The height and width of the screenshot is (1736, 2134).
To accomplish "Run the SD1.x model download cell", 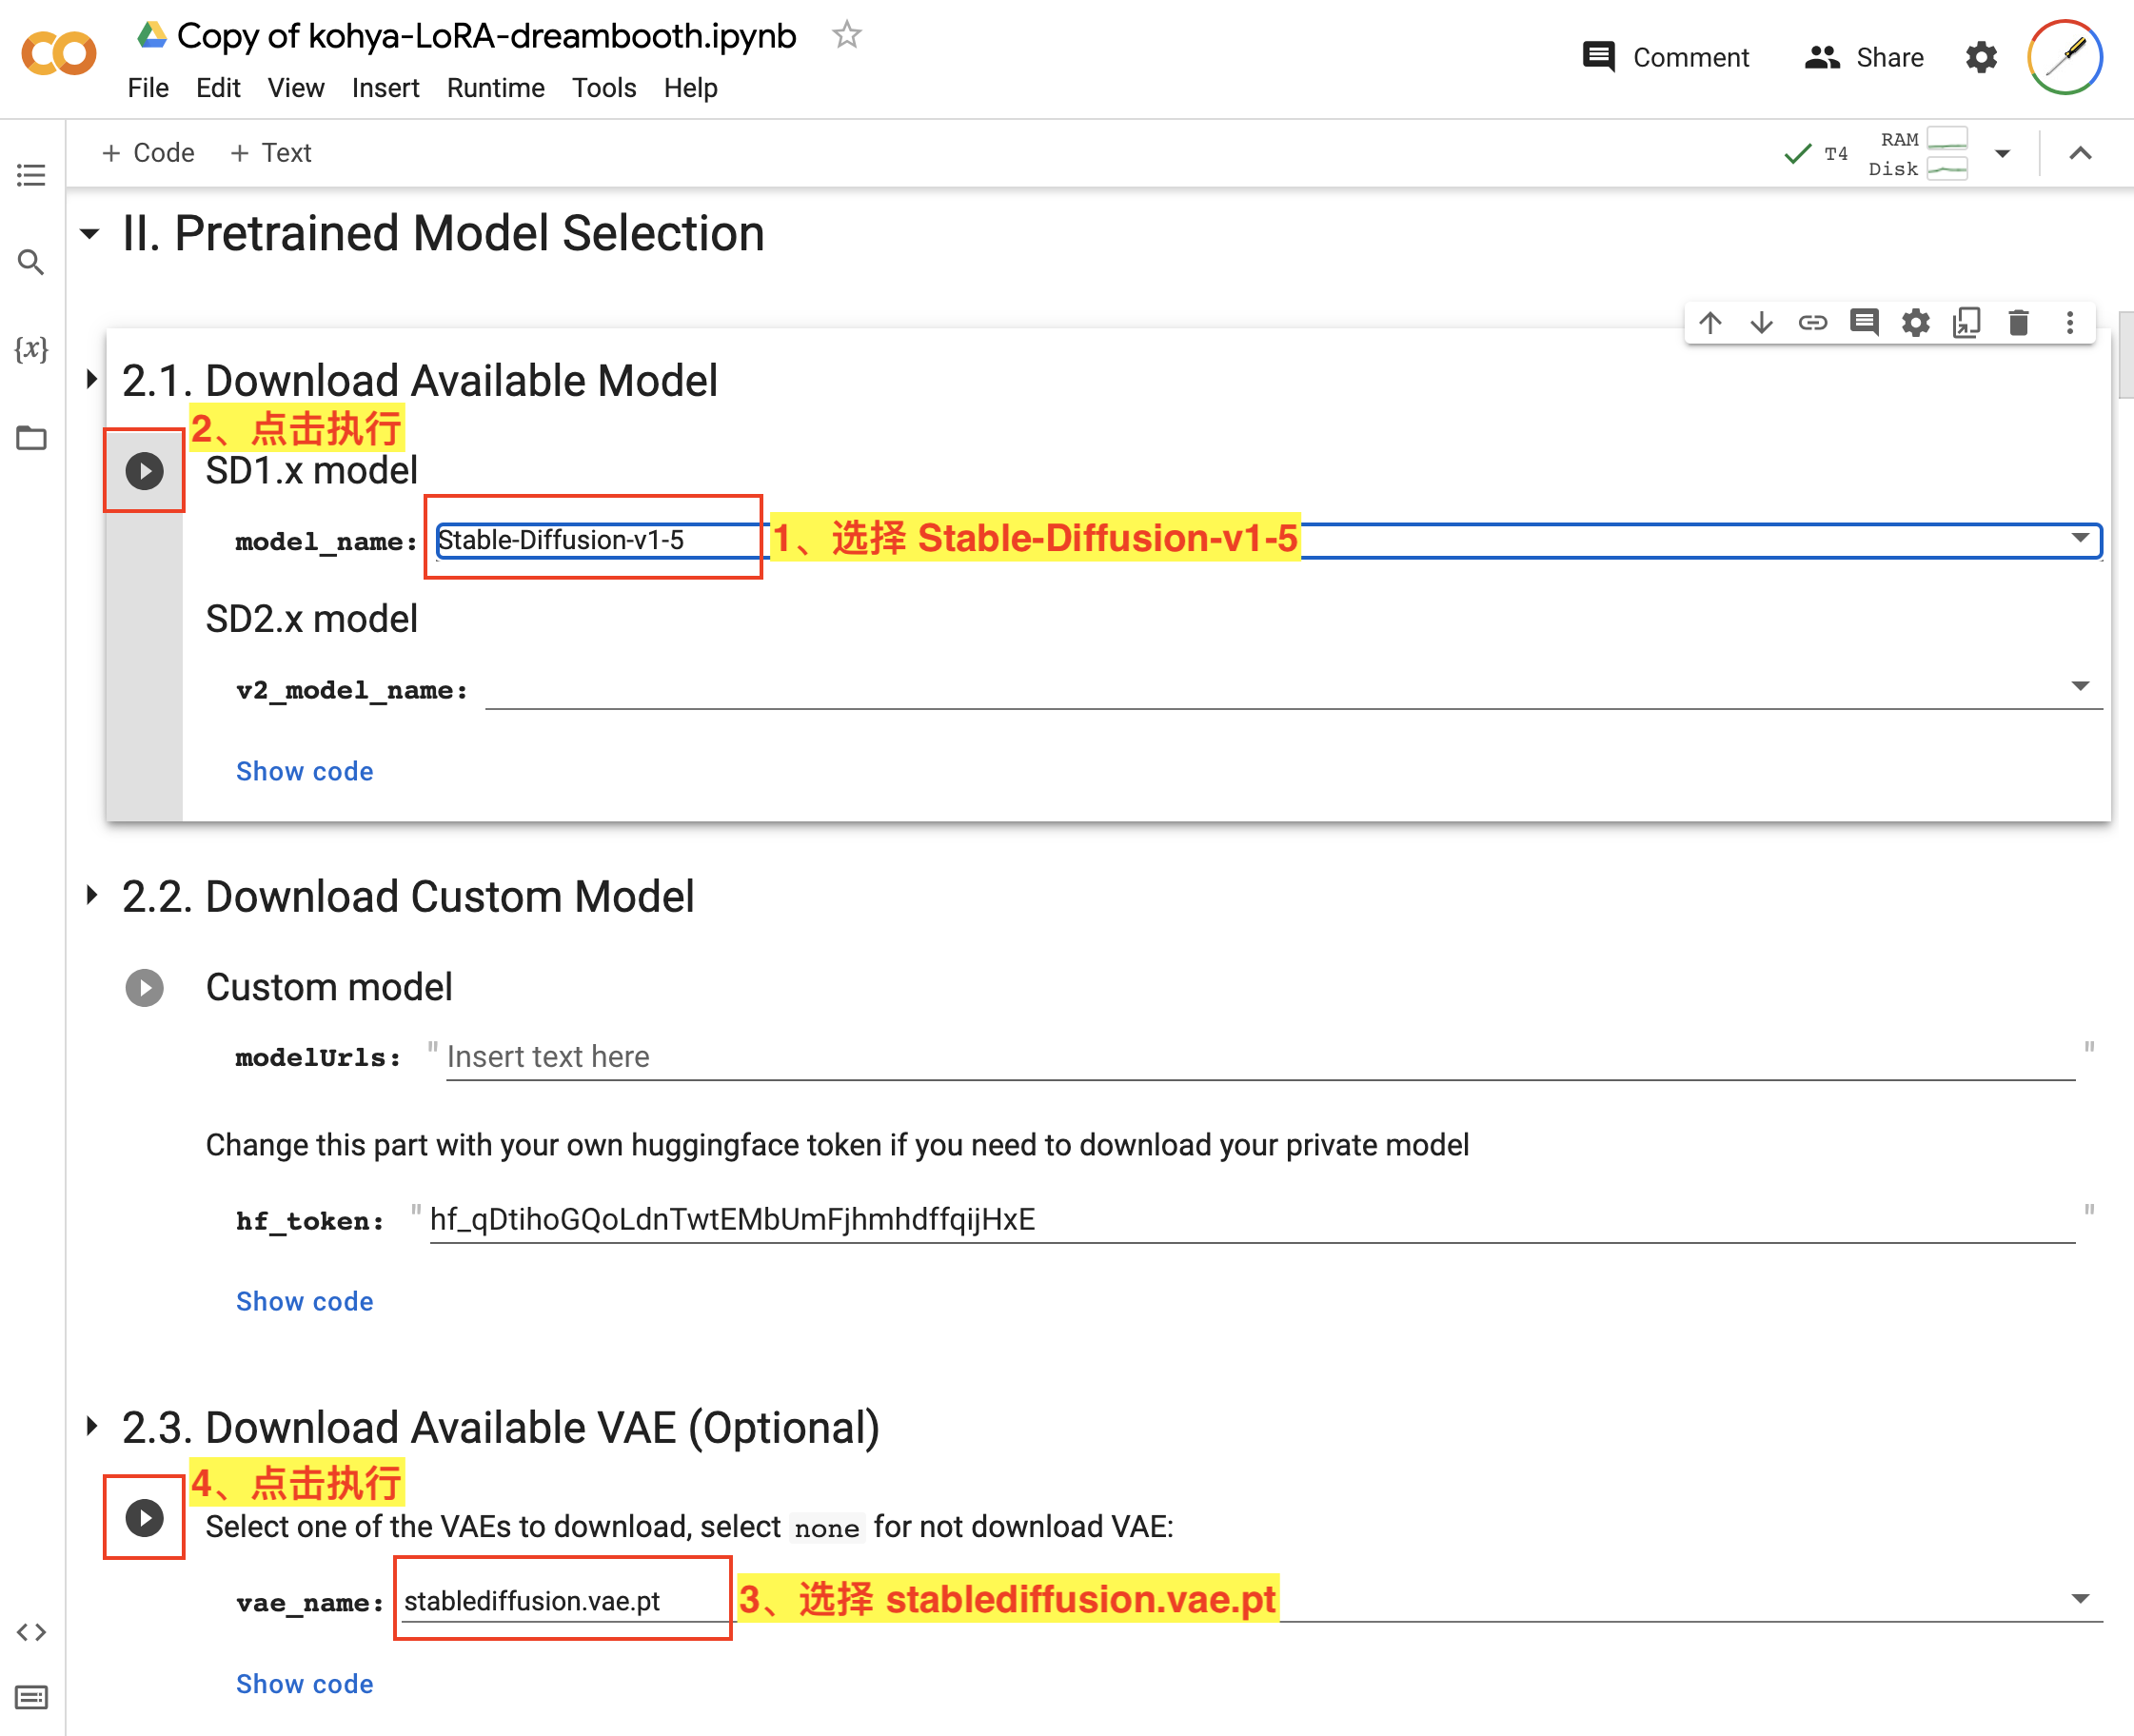I will pos(144,471).
